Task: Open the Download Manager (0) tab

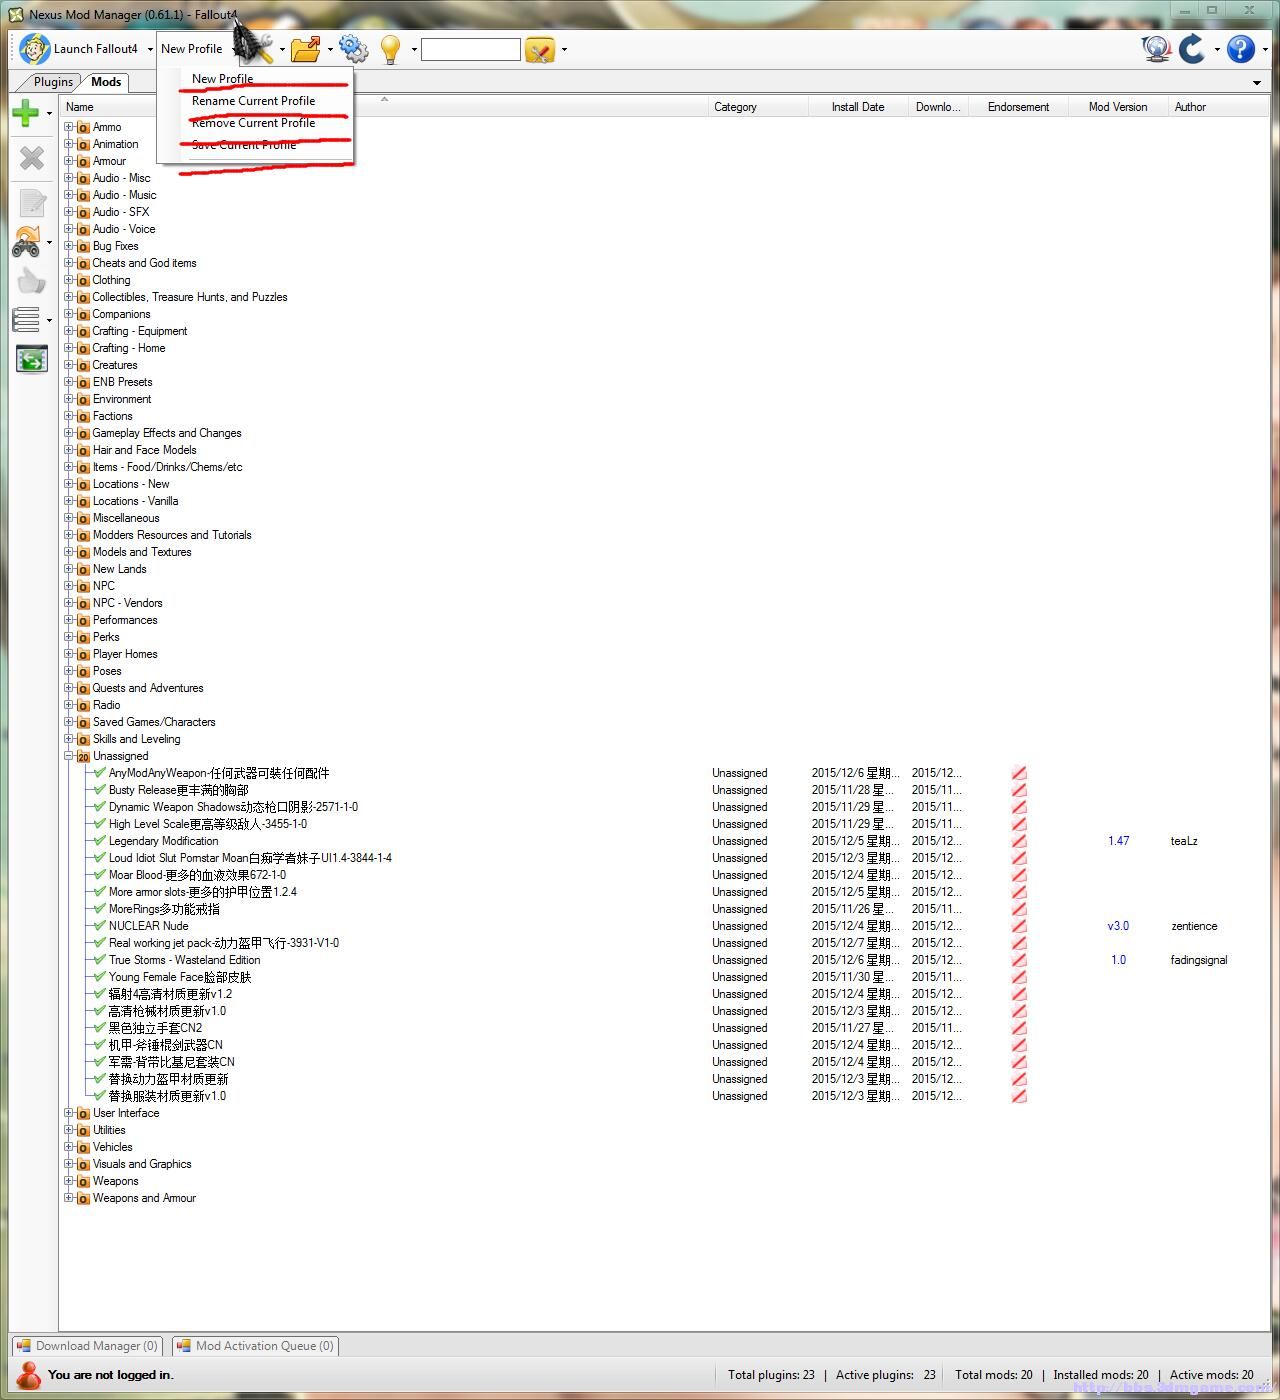Action: [x=87, y=1346]
